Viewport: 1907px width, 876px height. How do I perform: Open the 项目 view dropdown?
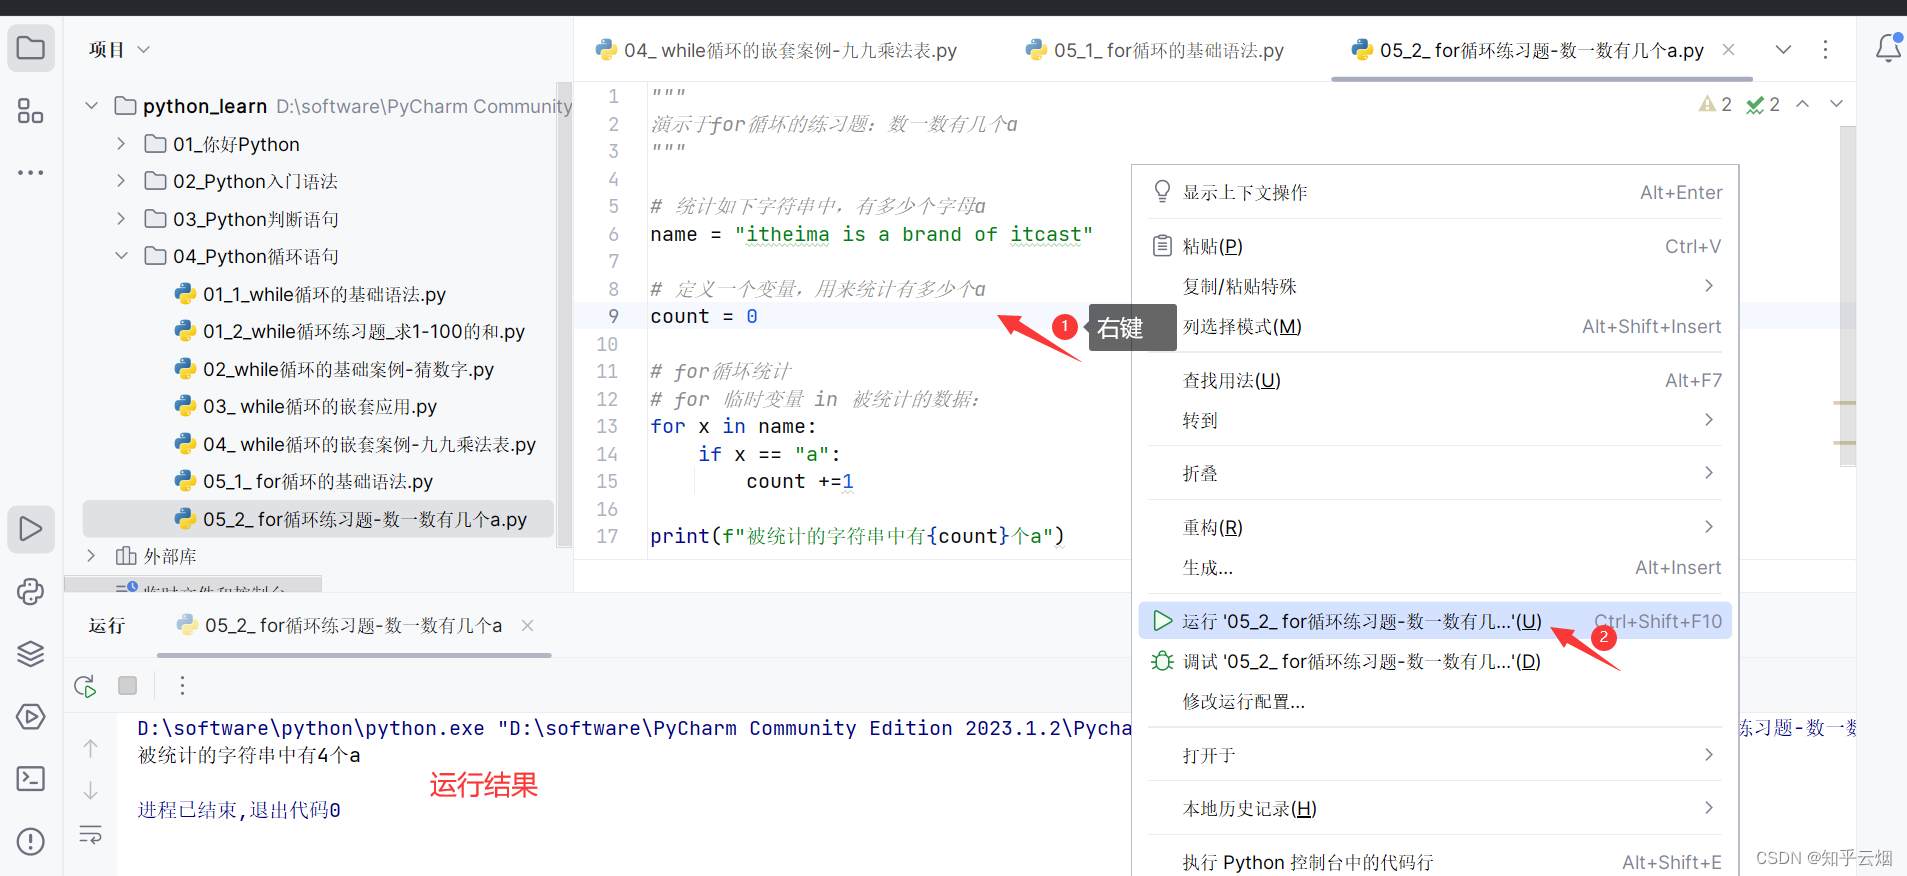[119, 49]
